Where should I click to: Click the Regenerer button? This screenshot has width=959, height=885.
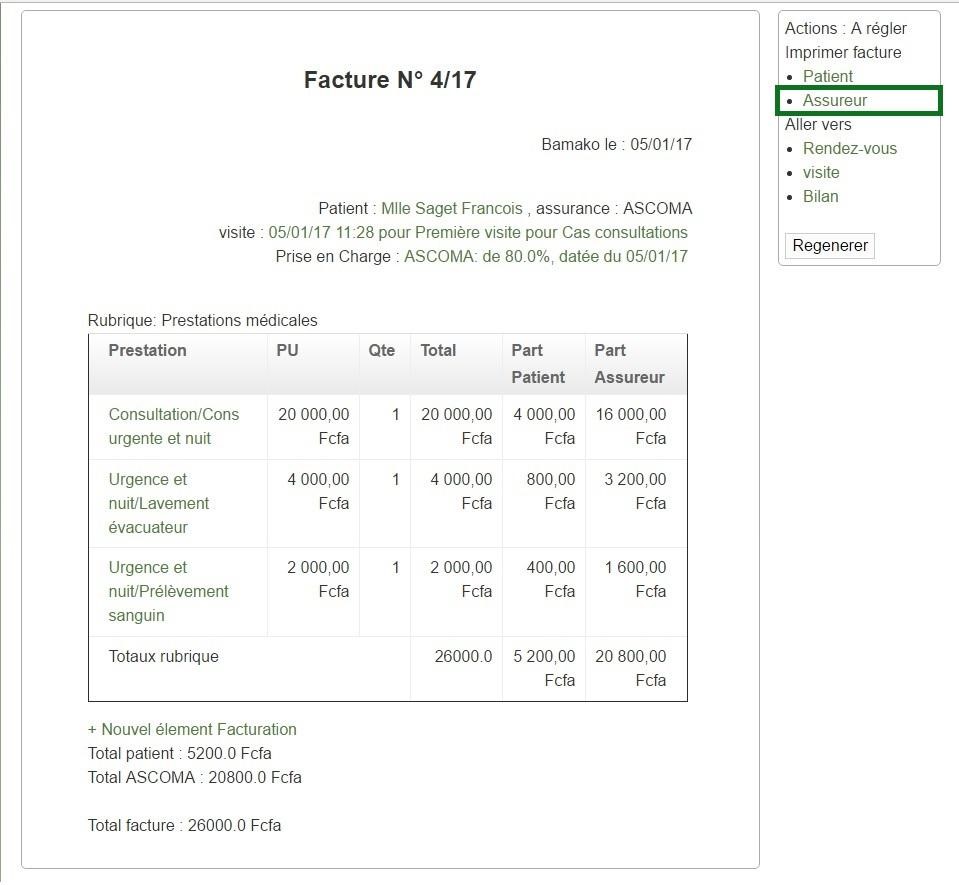pyautogui.click(x=830, y=245)
